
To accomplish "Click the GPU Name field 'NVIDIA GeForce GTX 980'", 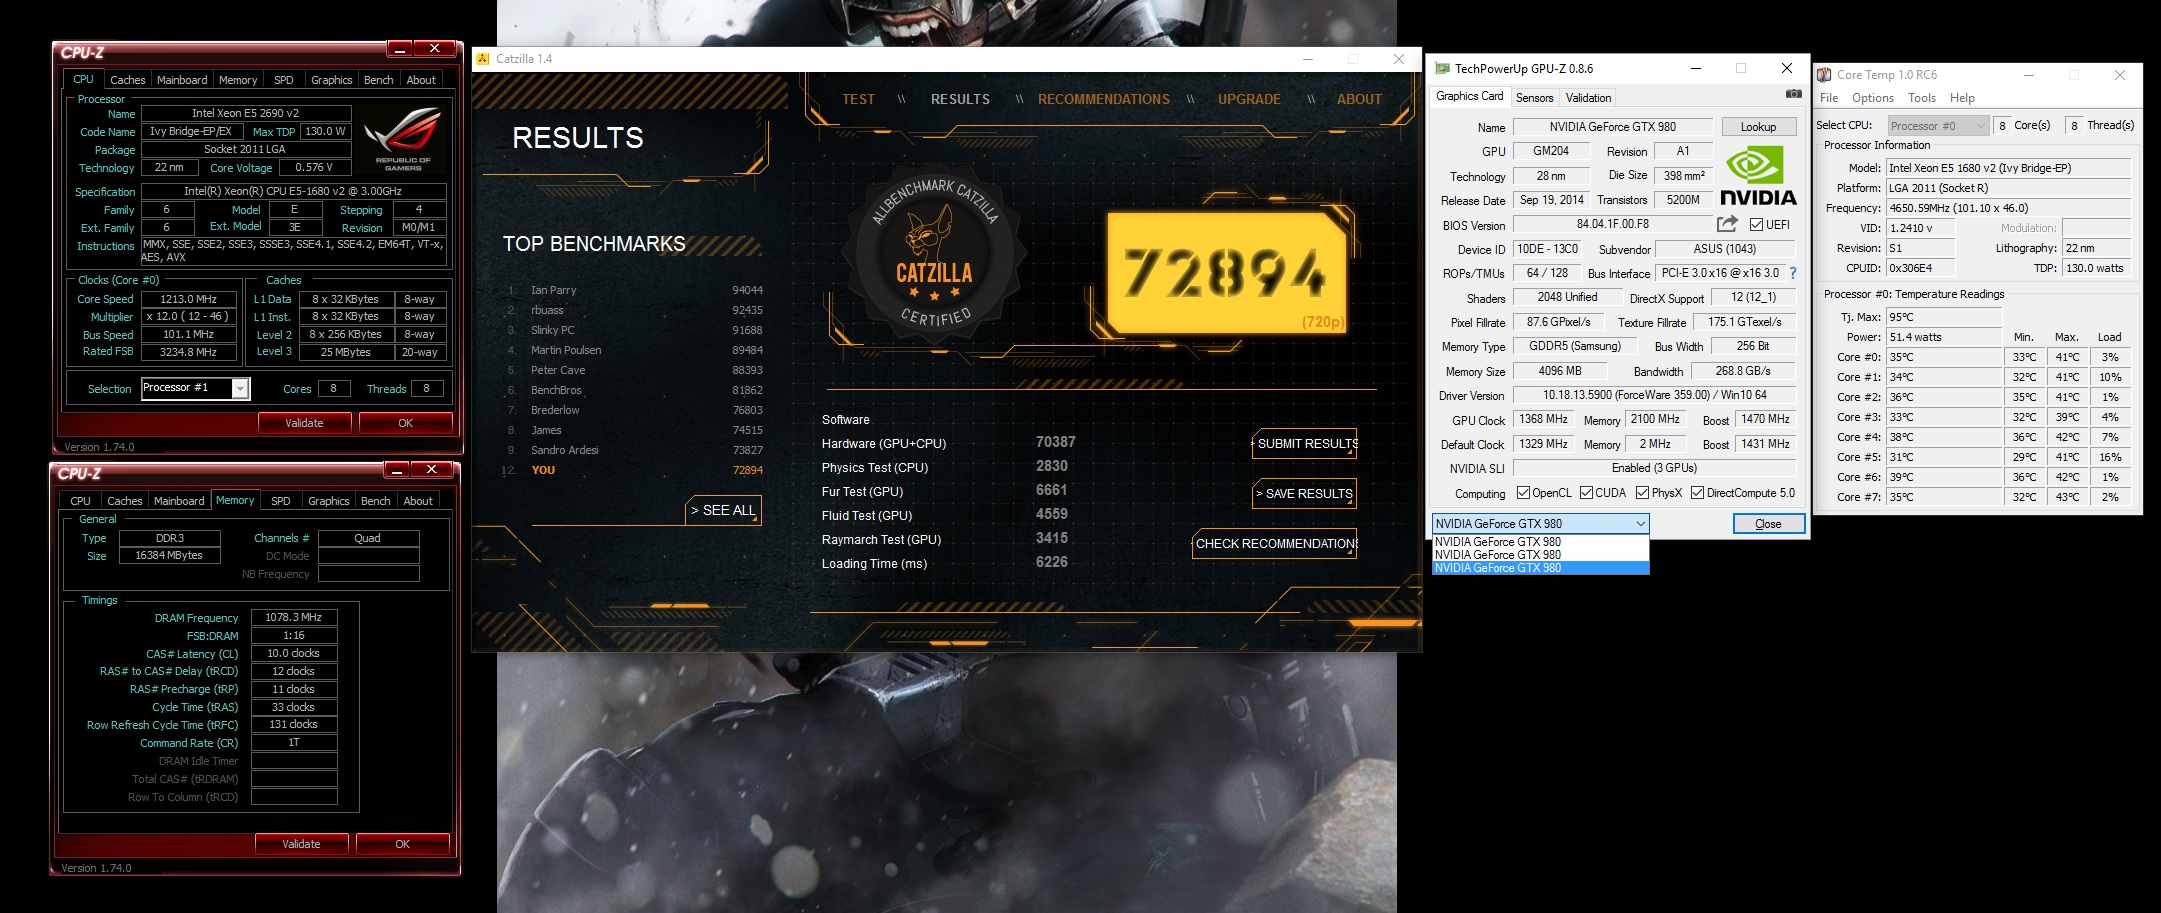I will 1612,127.
